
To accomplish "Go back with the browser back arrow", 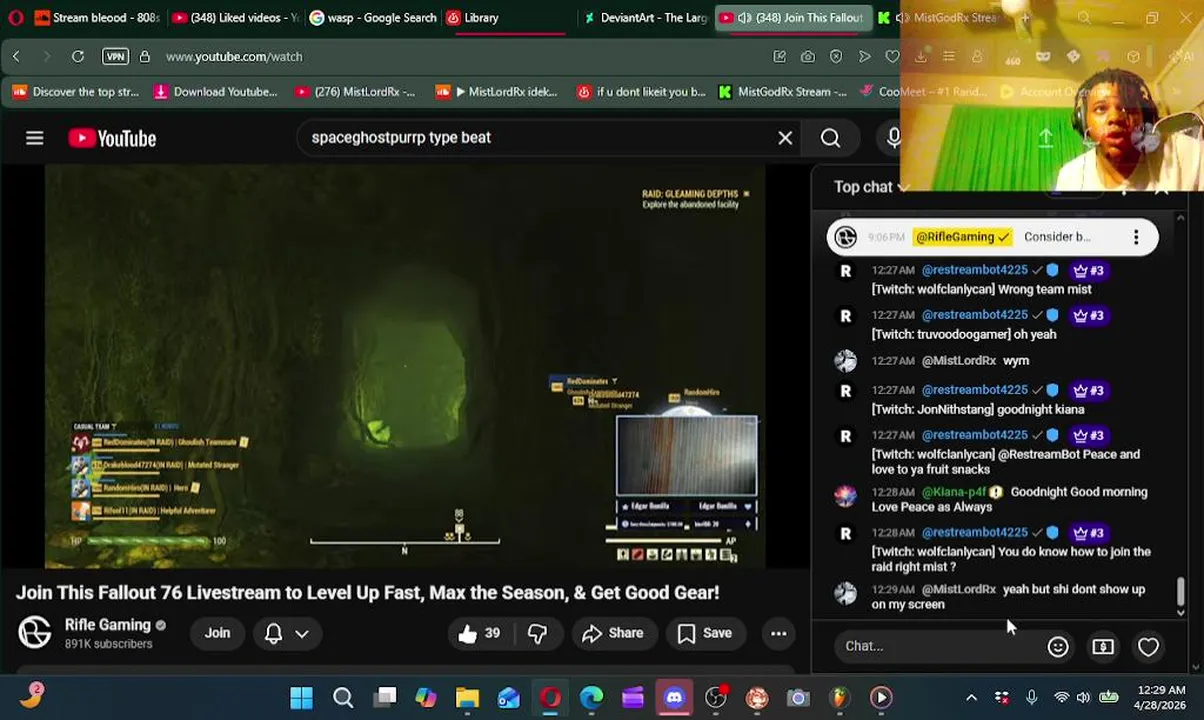I will point(16,57).
